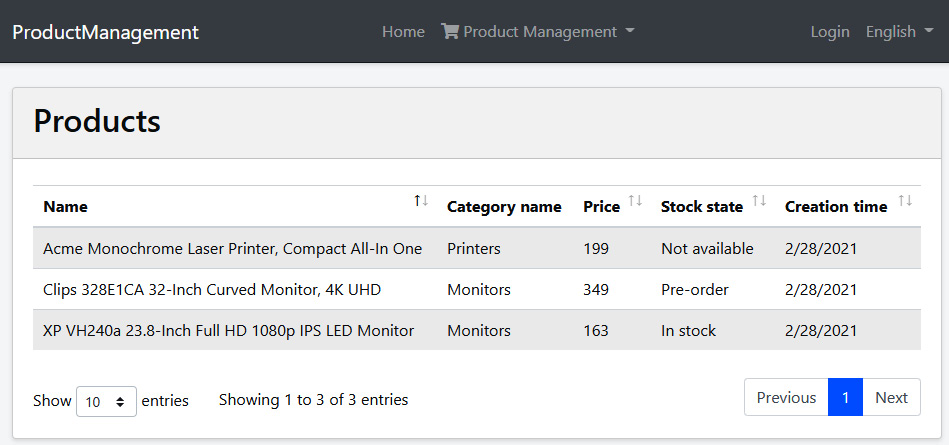Click the shopping cart icon in navbar
Image resolution: width=949 pixels, height=445 pixels.
coord(450,31)
